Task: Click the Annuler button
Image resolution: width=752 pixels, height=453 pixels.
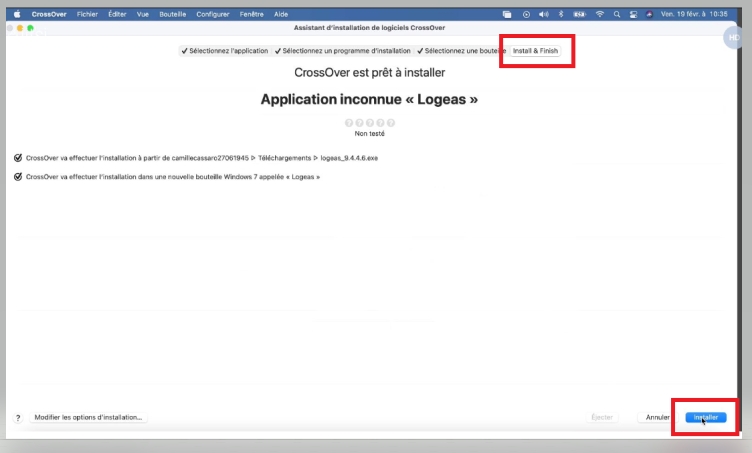Action: [x=657, y=417]
